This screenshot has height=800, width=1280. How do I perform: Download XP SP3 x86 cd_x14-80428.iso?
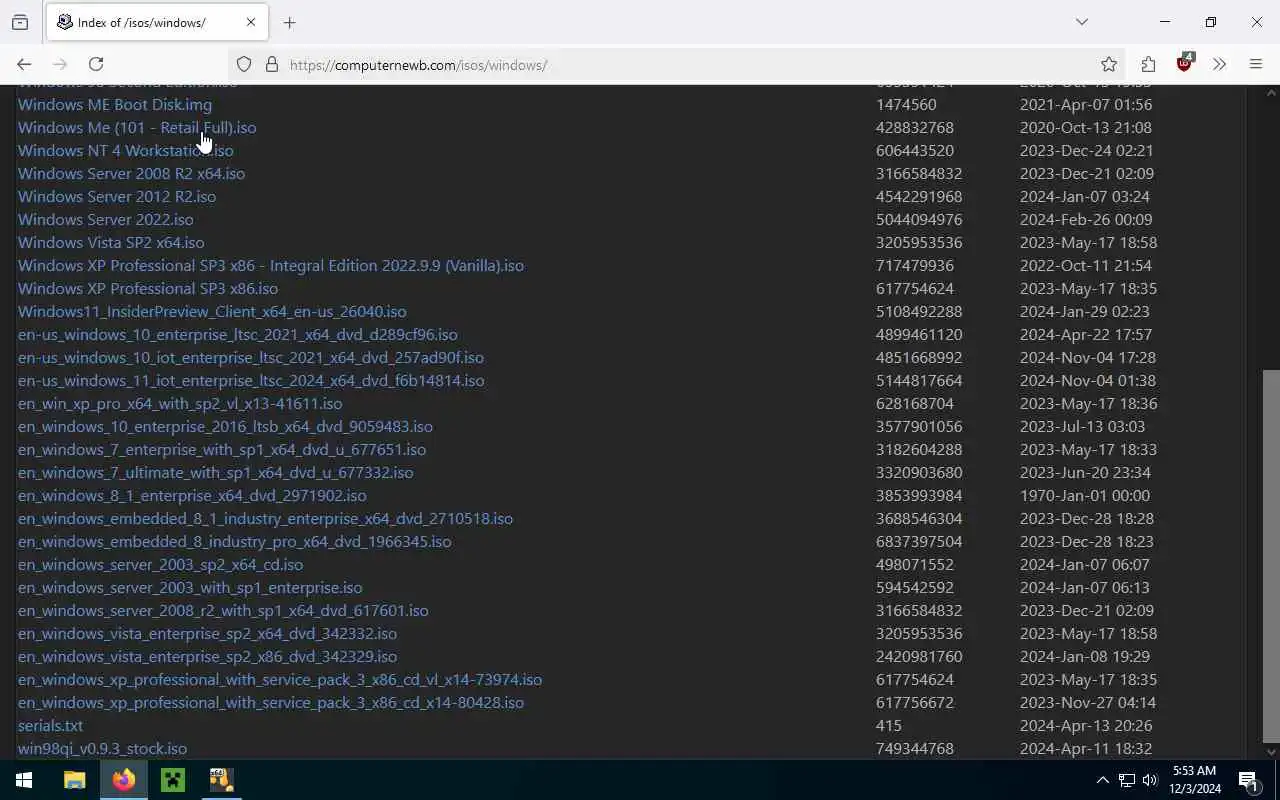tap(271, 702)
